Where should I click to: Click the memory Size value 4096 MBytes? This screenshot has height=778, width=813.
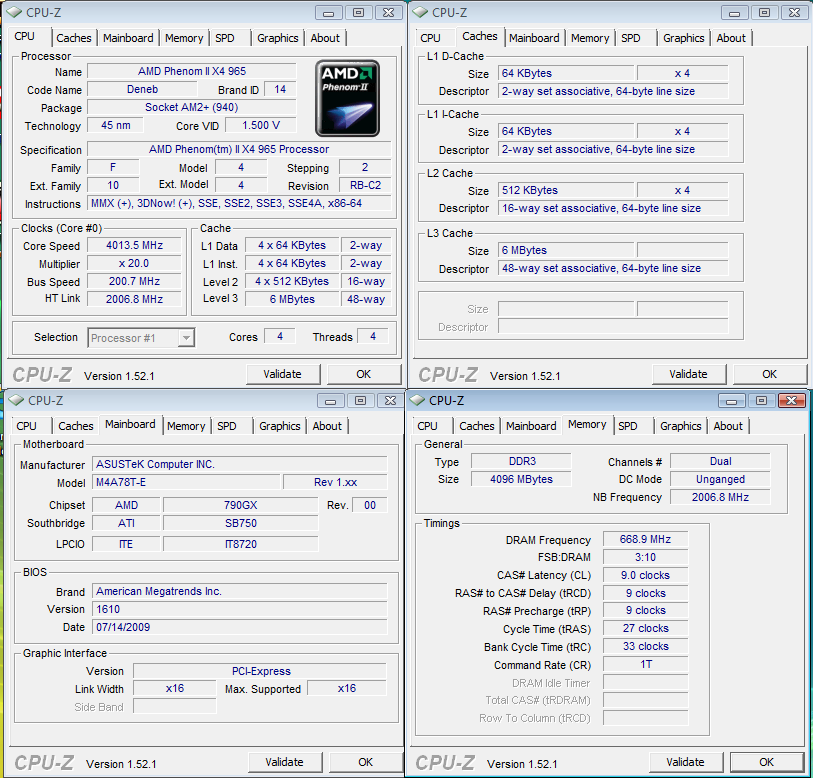pyautogui.click(x=521, y=479)
